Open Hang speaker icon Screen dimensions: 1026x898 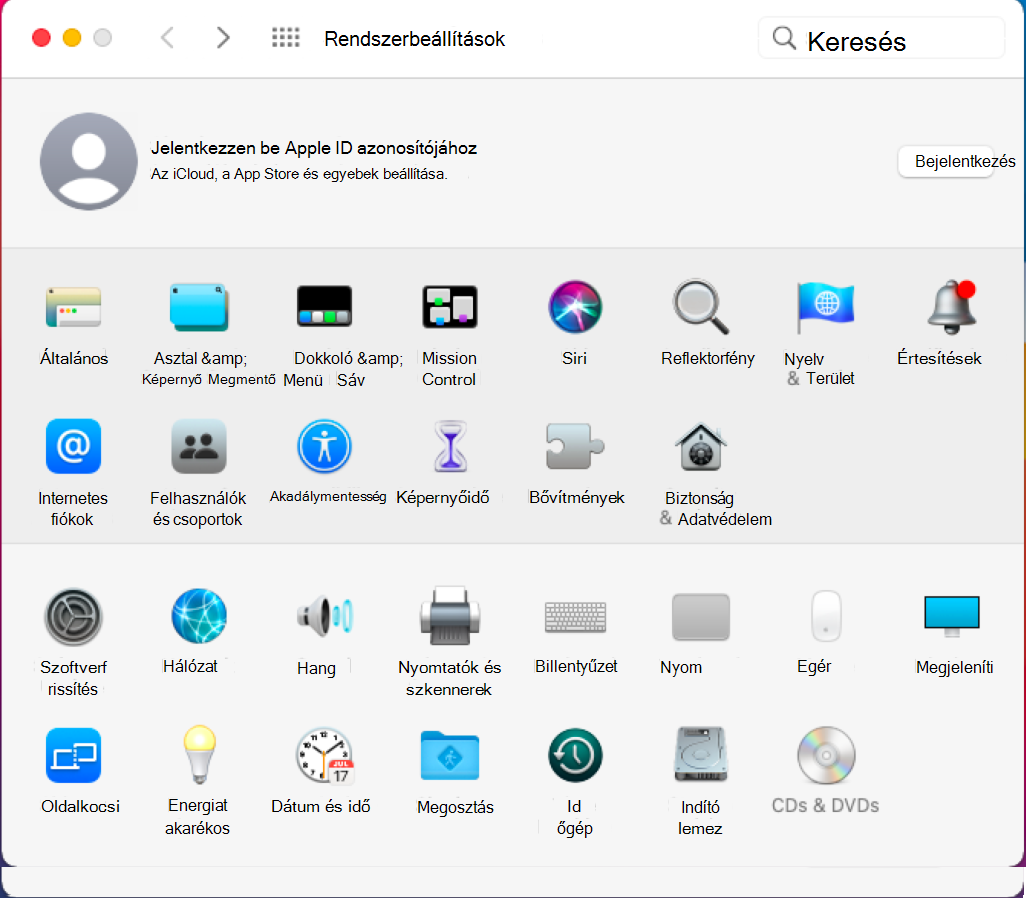tap(325, 616)
